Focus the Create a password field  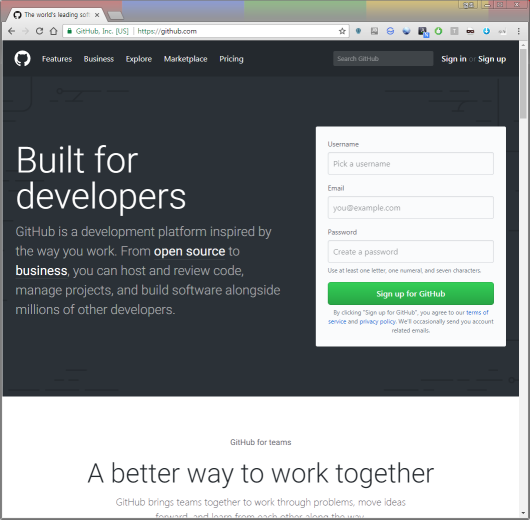410,252
